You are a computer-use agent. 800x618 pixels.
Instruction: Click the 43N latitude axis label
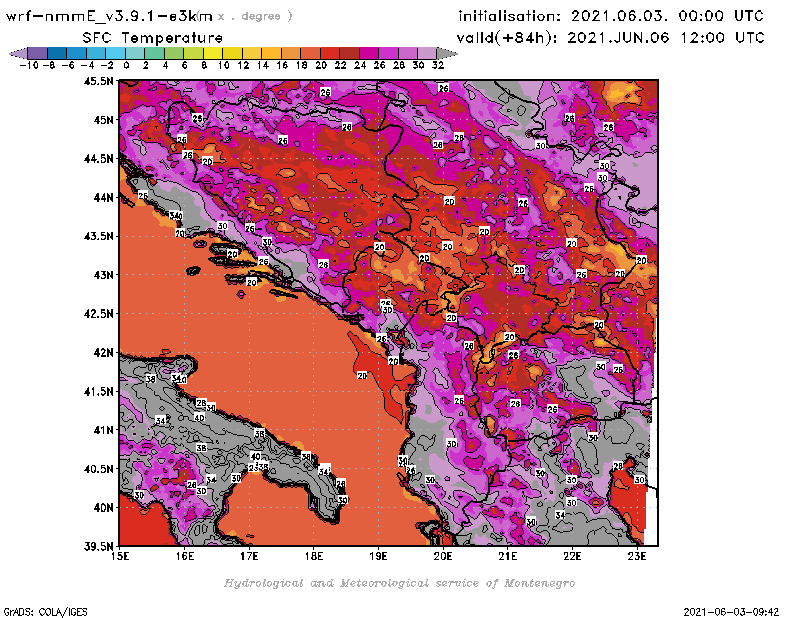pos(103,275)
